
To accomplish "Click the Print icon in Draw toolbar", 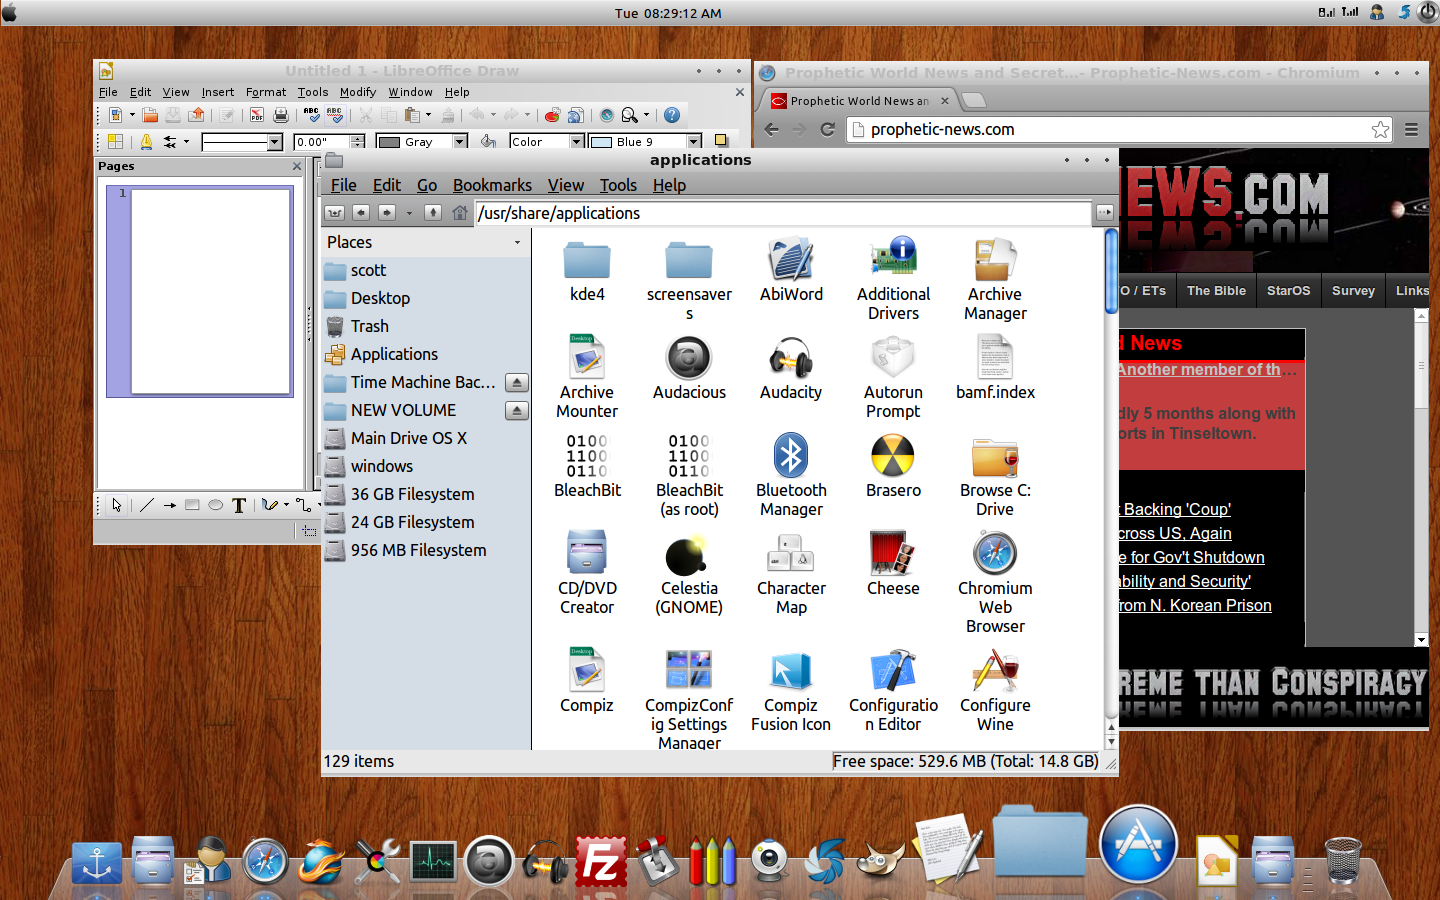I will tap(281, 115).
